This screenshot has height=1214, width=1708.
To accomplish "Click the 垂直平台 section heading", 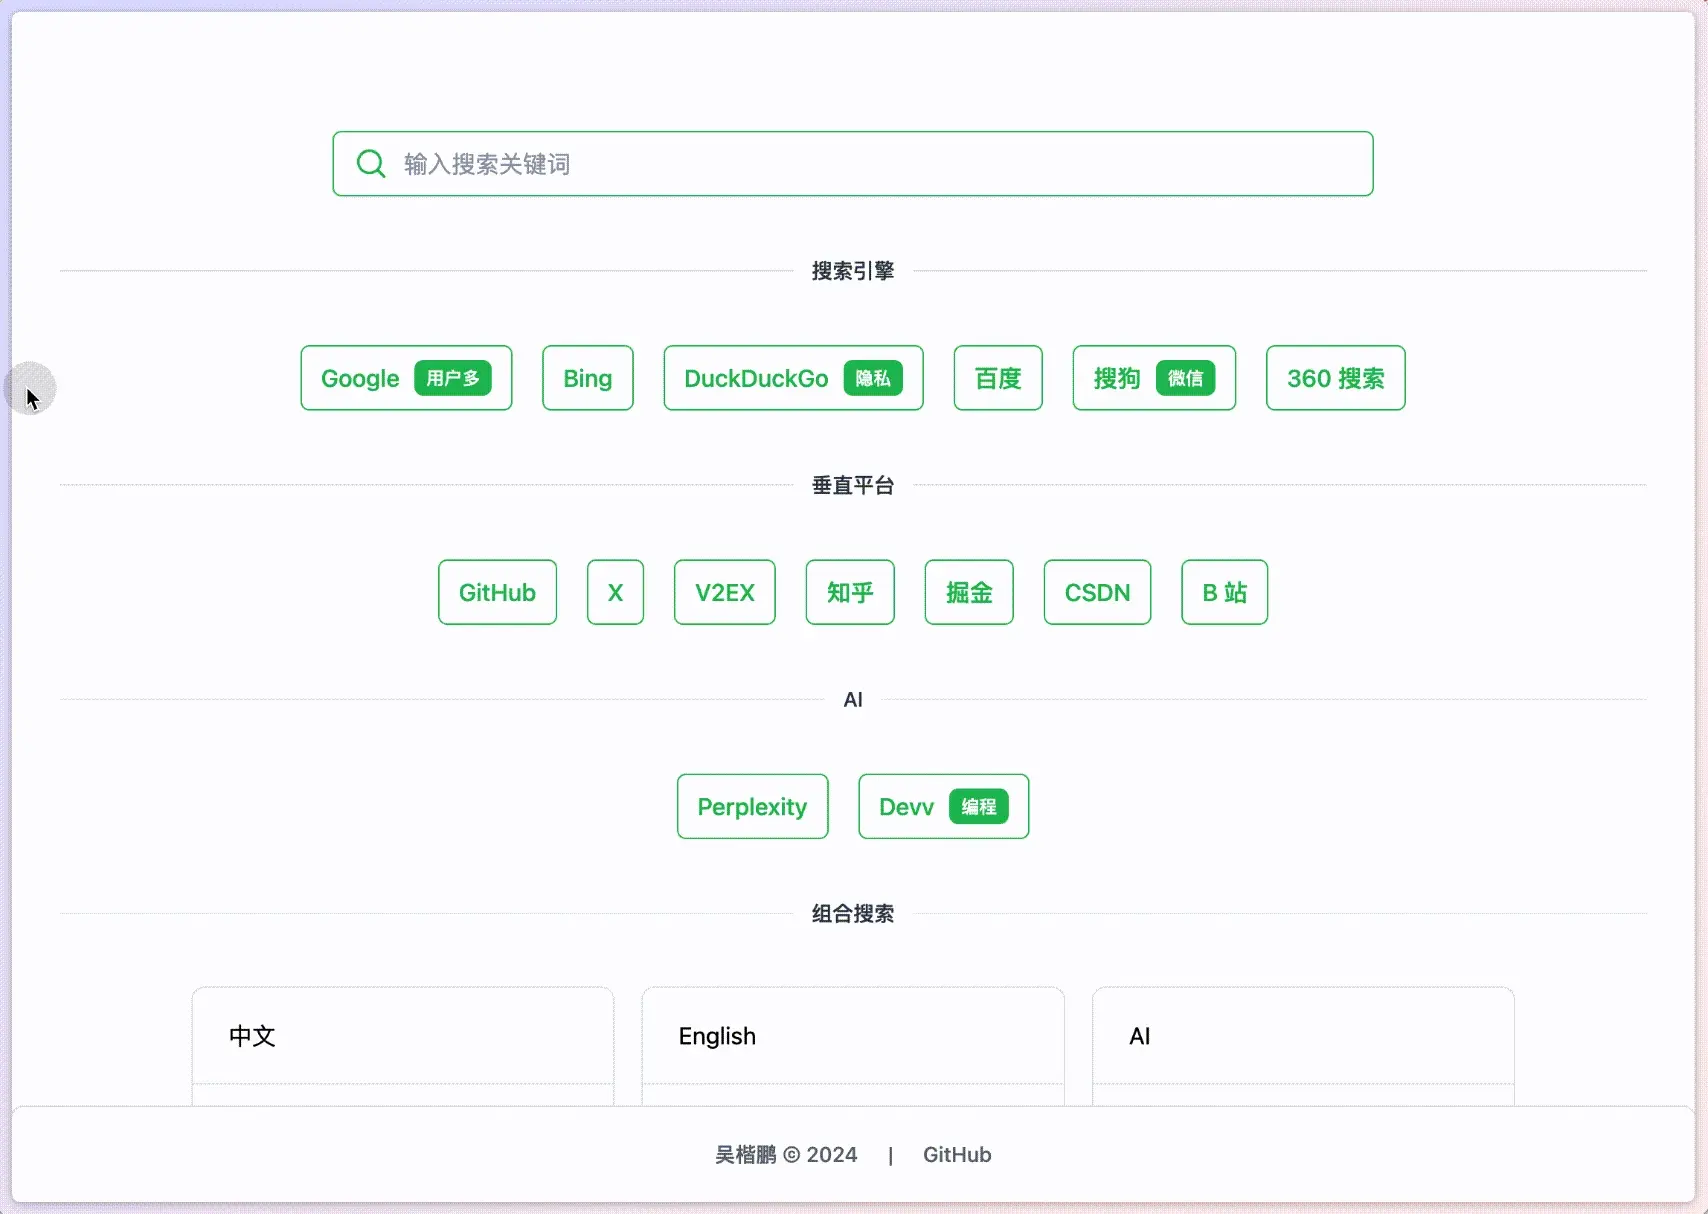I will (x=853, y=485).
